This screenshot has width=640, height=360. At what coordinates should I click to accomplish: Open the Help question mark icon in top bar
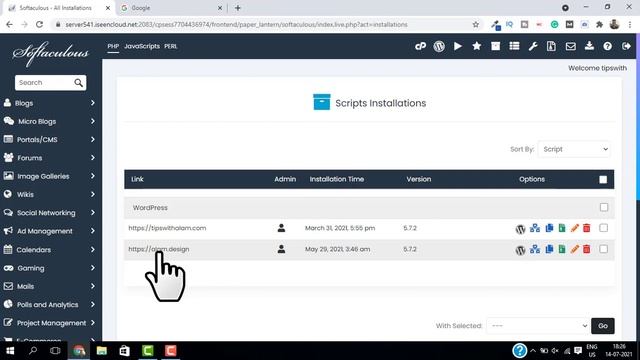(x=607, y=46)
